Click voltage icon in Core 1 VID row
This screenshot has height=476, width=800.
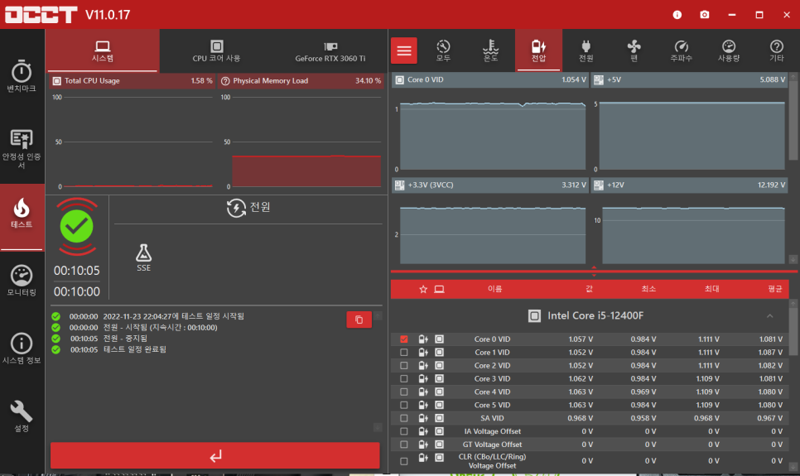pos(423,353)
